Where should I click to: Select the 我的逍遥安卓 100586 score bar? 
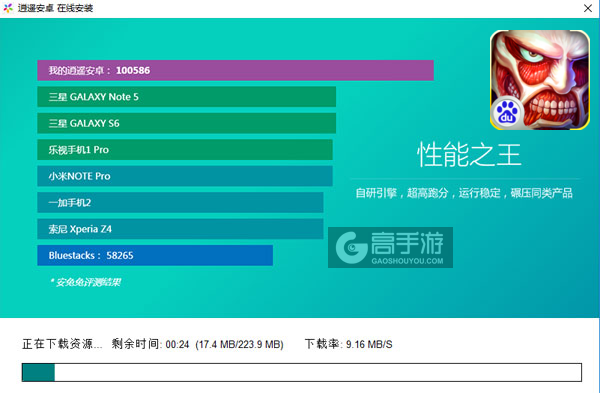(x=235, y=70)
